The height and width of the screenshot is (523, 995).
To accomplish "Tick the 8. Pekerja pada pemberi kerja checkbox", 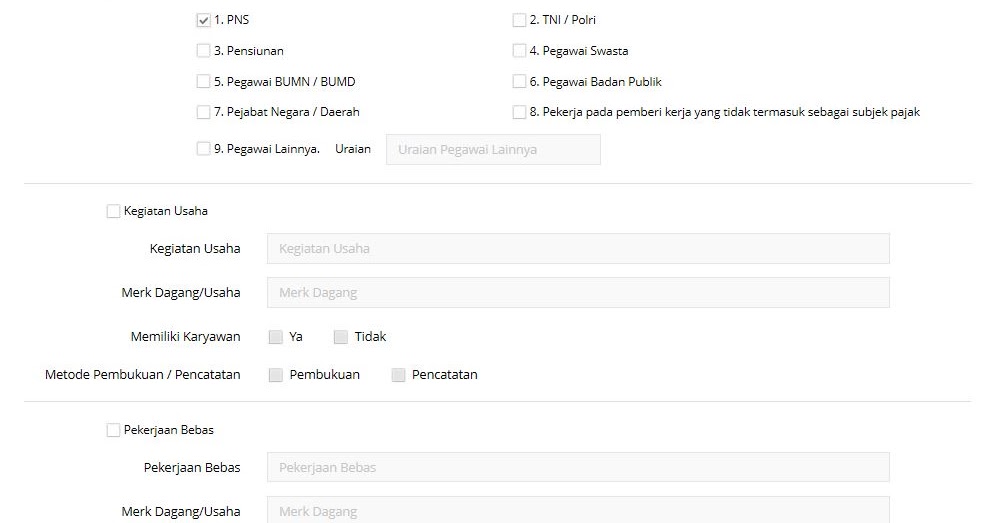I will point(519,112).
